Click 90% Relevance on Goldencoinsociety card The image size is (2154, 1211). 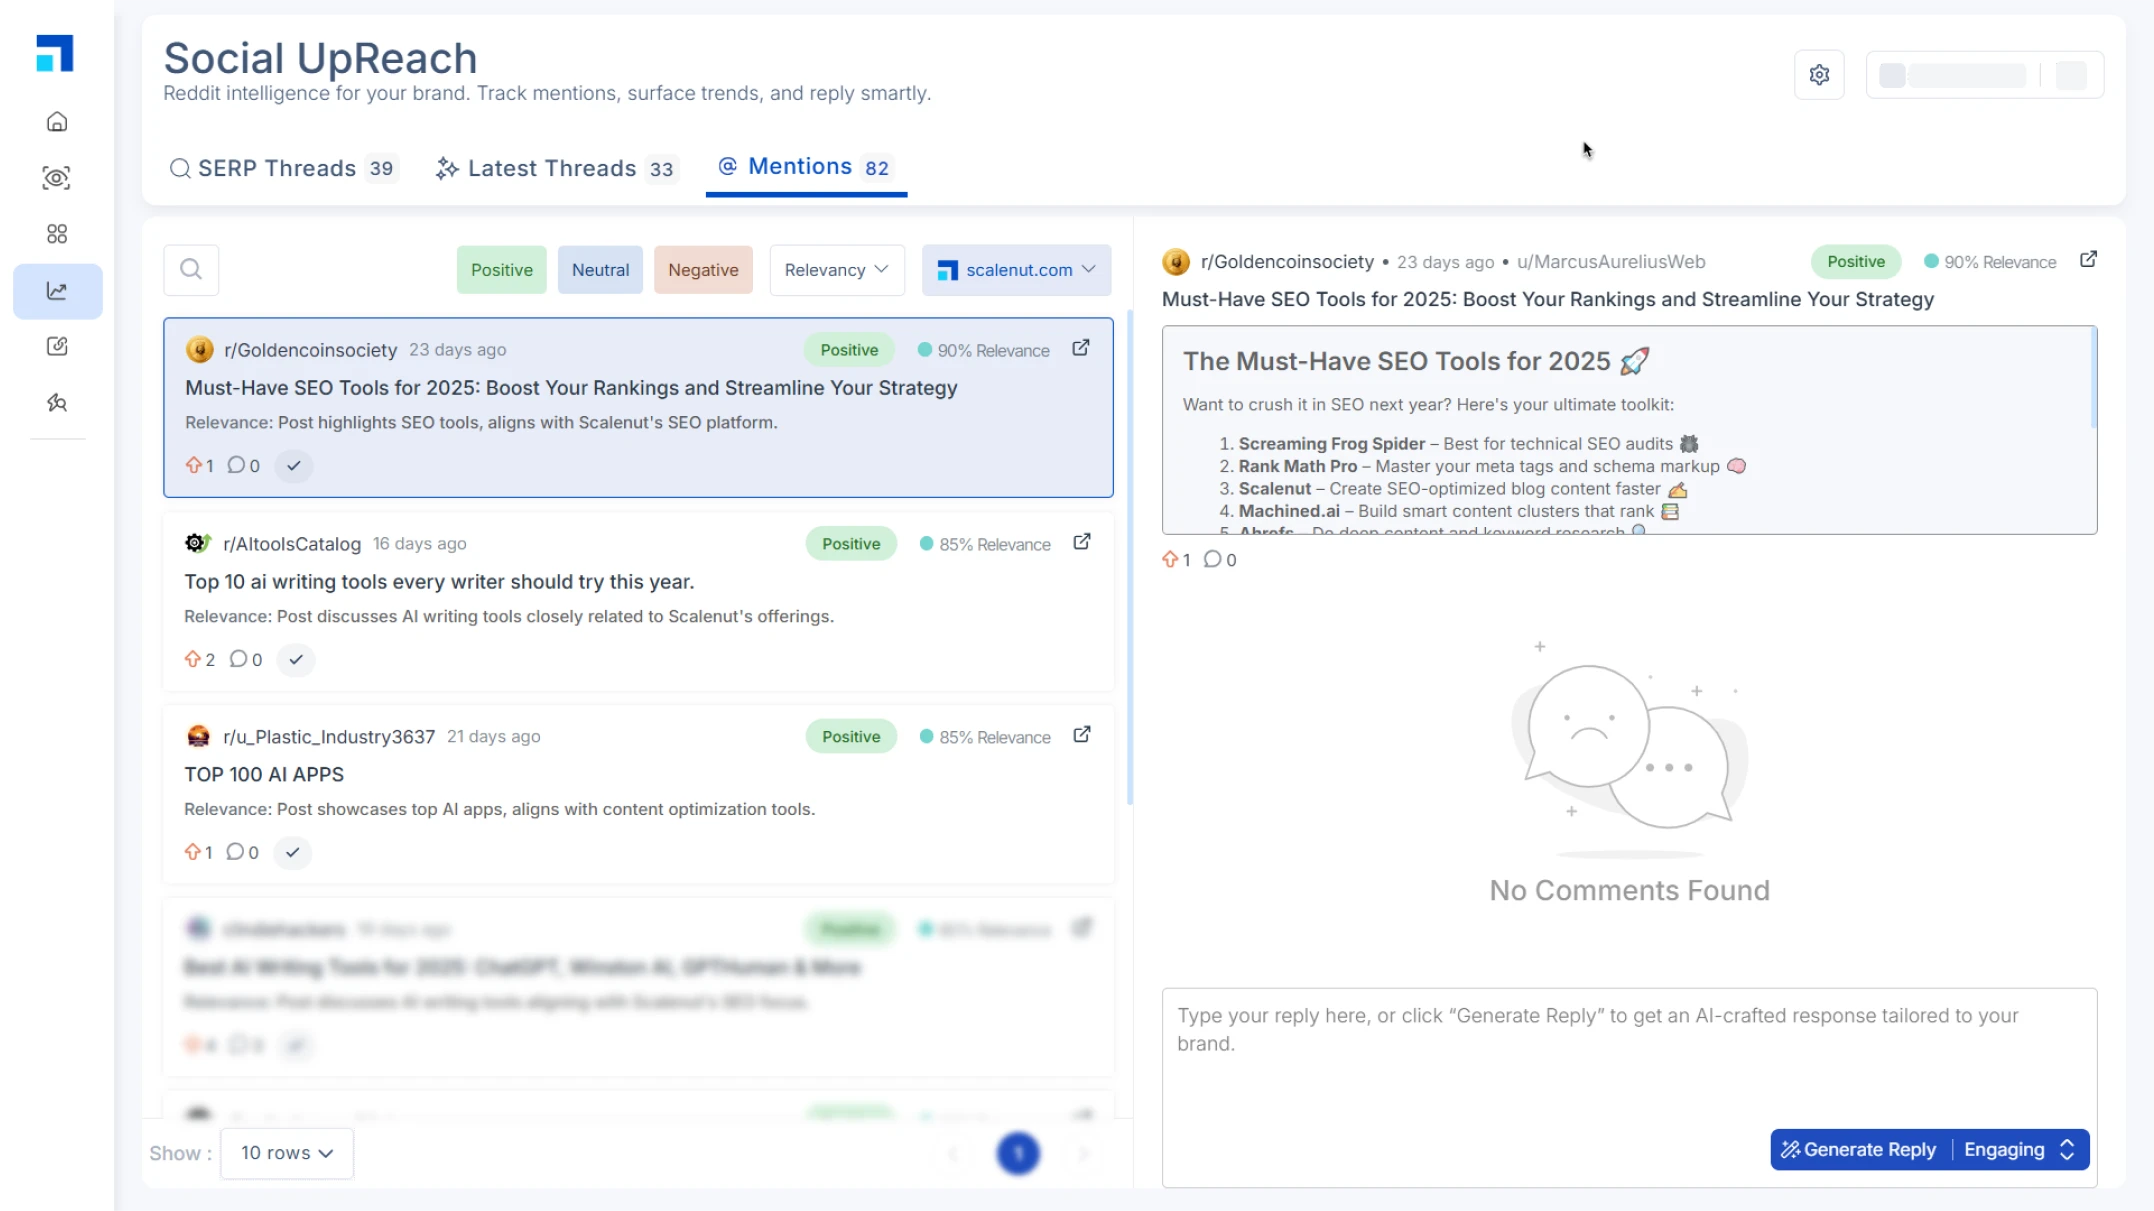[984, 351]
